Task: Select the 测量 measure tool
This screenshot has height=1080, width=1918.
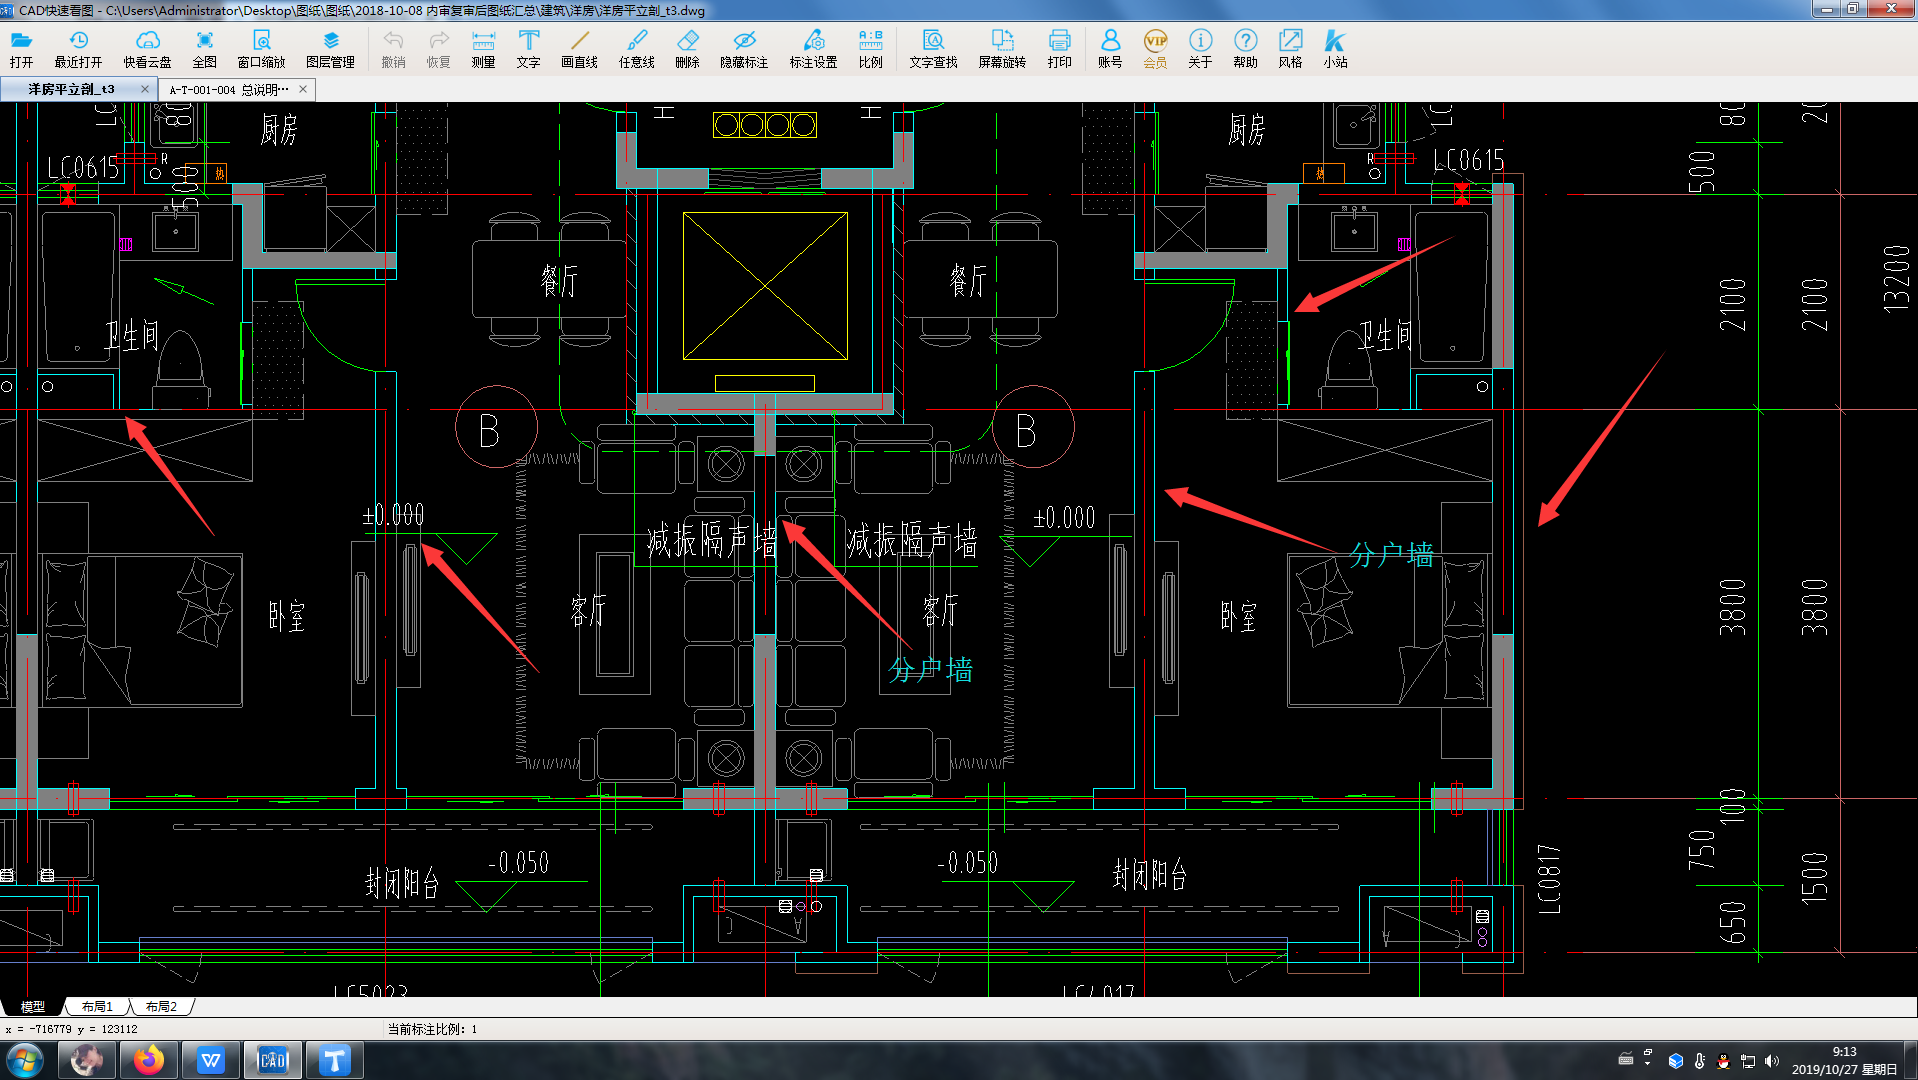Action: click(483, 49)
